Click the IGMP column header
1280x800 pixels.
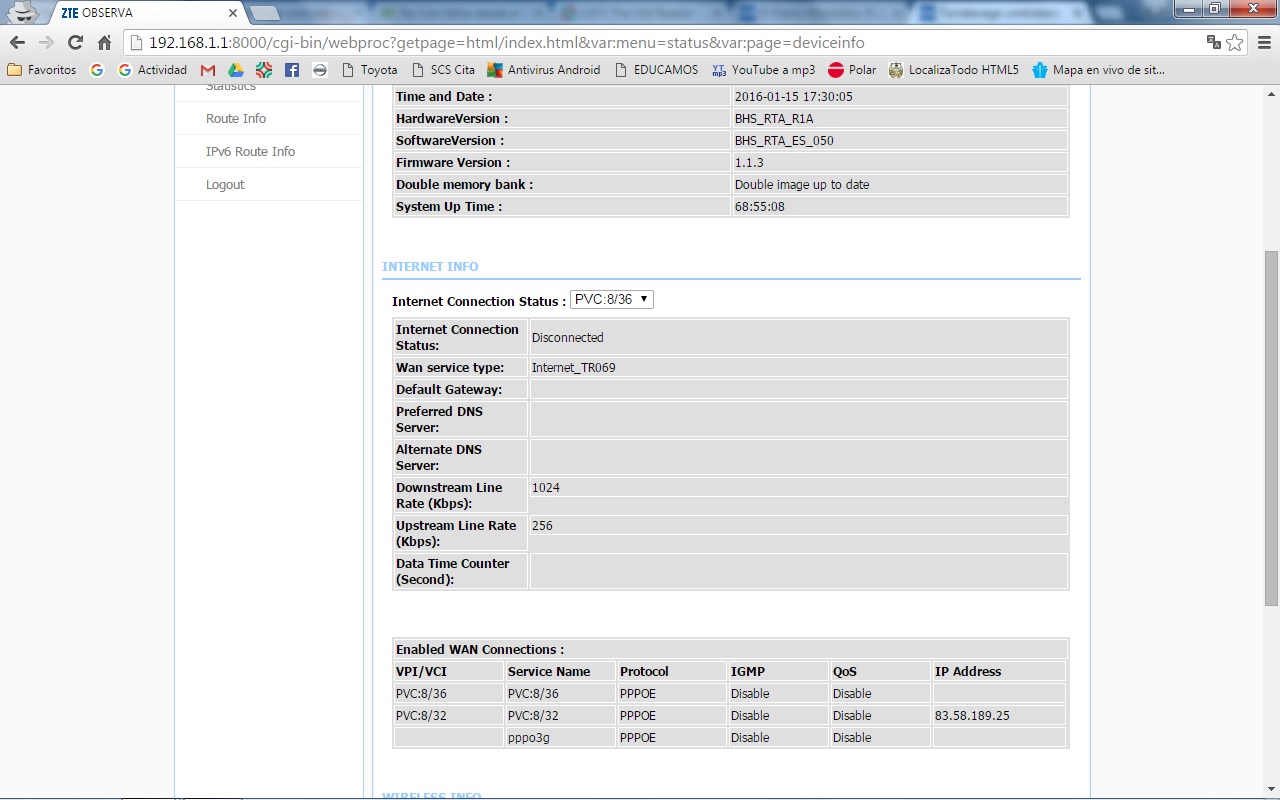tap(748, 672)
